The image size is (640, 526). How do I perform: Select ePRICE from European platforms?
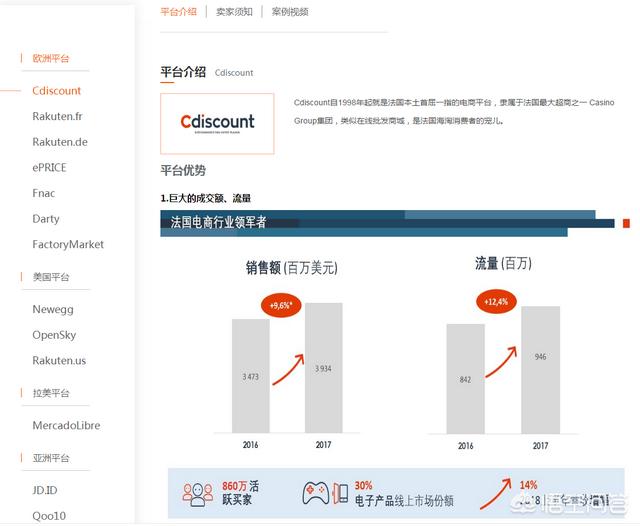[49, 168]
